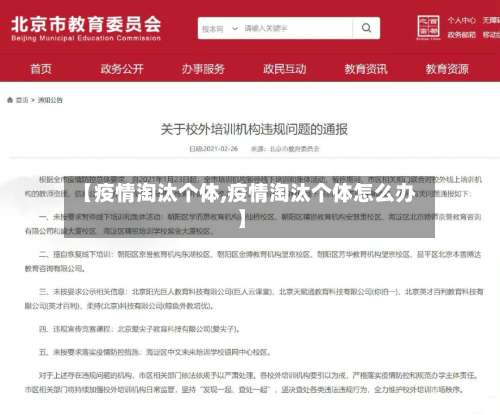Click paragraph four starting 四、违规宣传竞赛课程

coord(139,329)
